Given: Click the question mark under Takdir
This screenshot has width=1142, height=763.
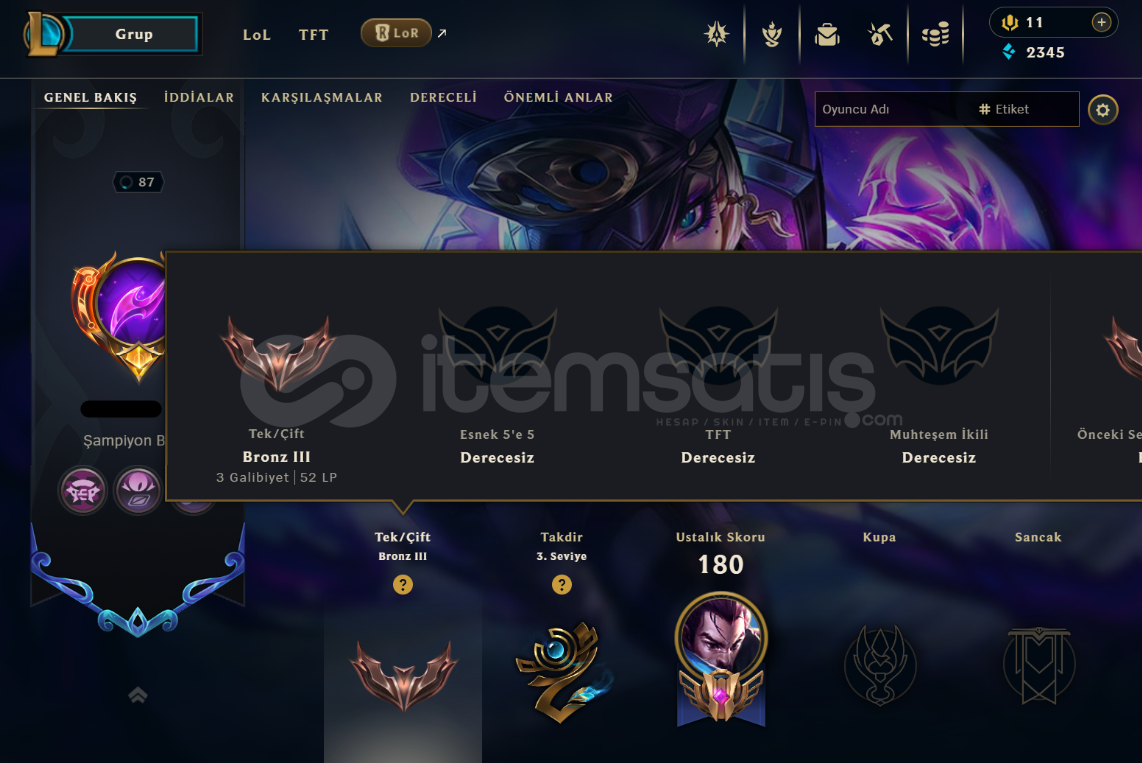Looking at the screenshot, I should [562, 585].
